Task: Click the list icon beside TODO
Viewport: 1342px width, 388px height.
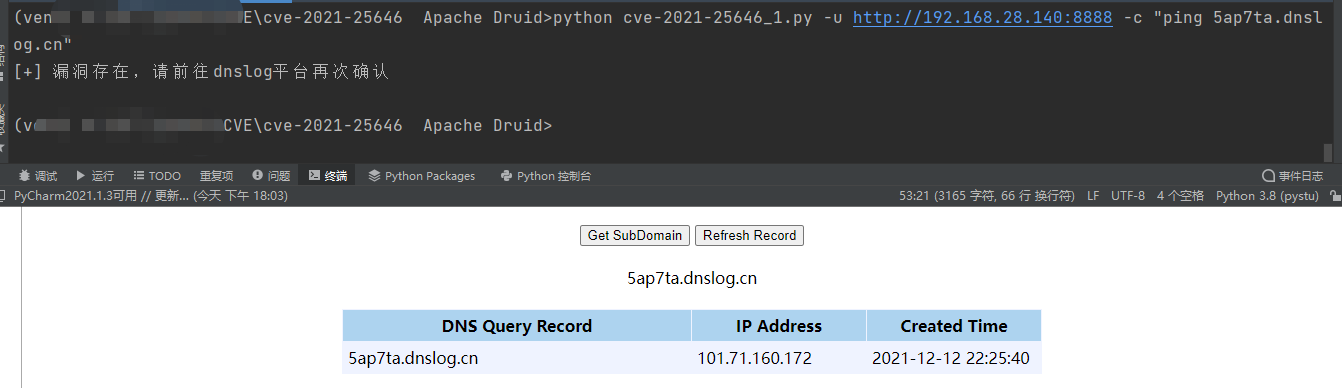Action: click(x=139, y=175)
